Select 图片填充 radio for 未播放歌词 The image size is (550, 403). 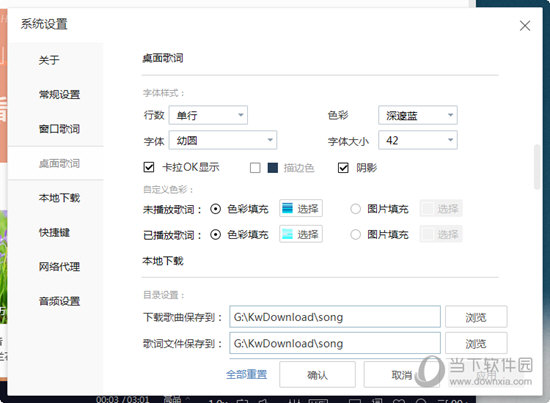[355, 209]
